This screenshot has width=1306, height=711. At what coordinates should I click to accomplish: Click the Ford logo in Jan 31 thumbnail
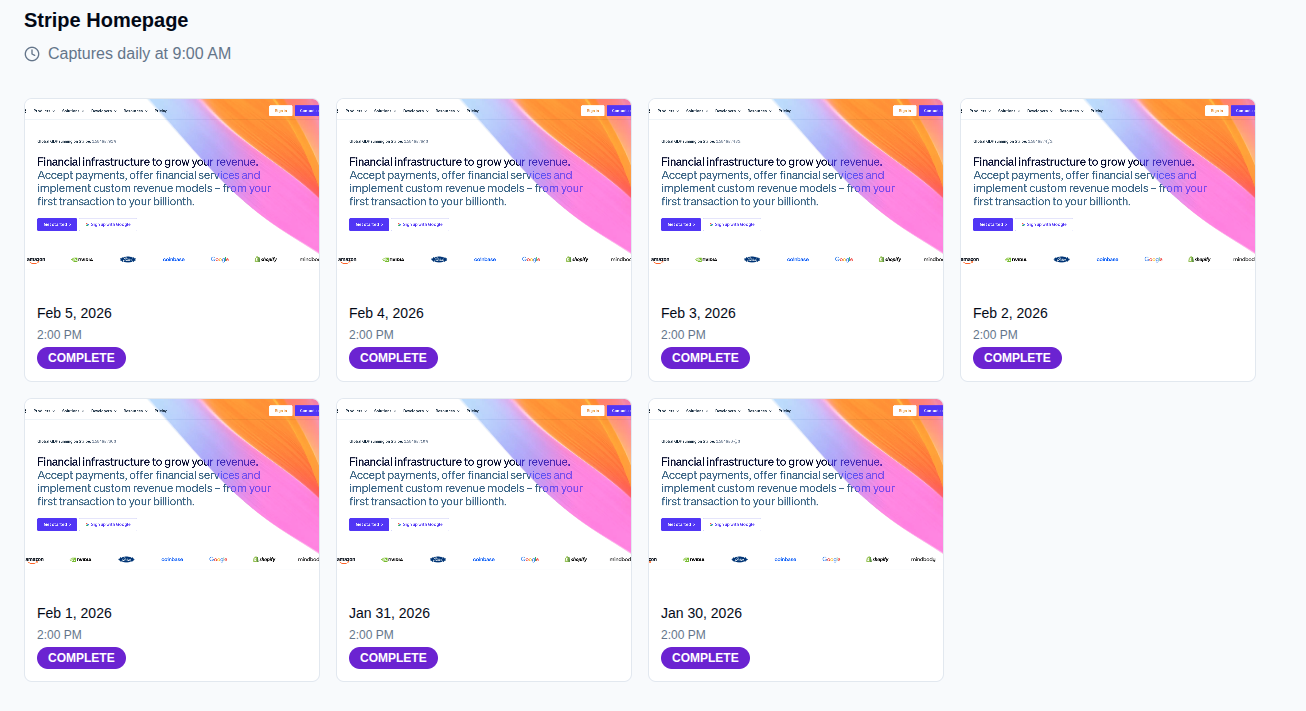[x=439, y=558]
